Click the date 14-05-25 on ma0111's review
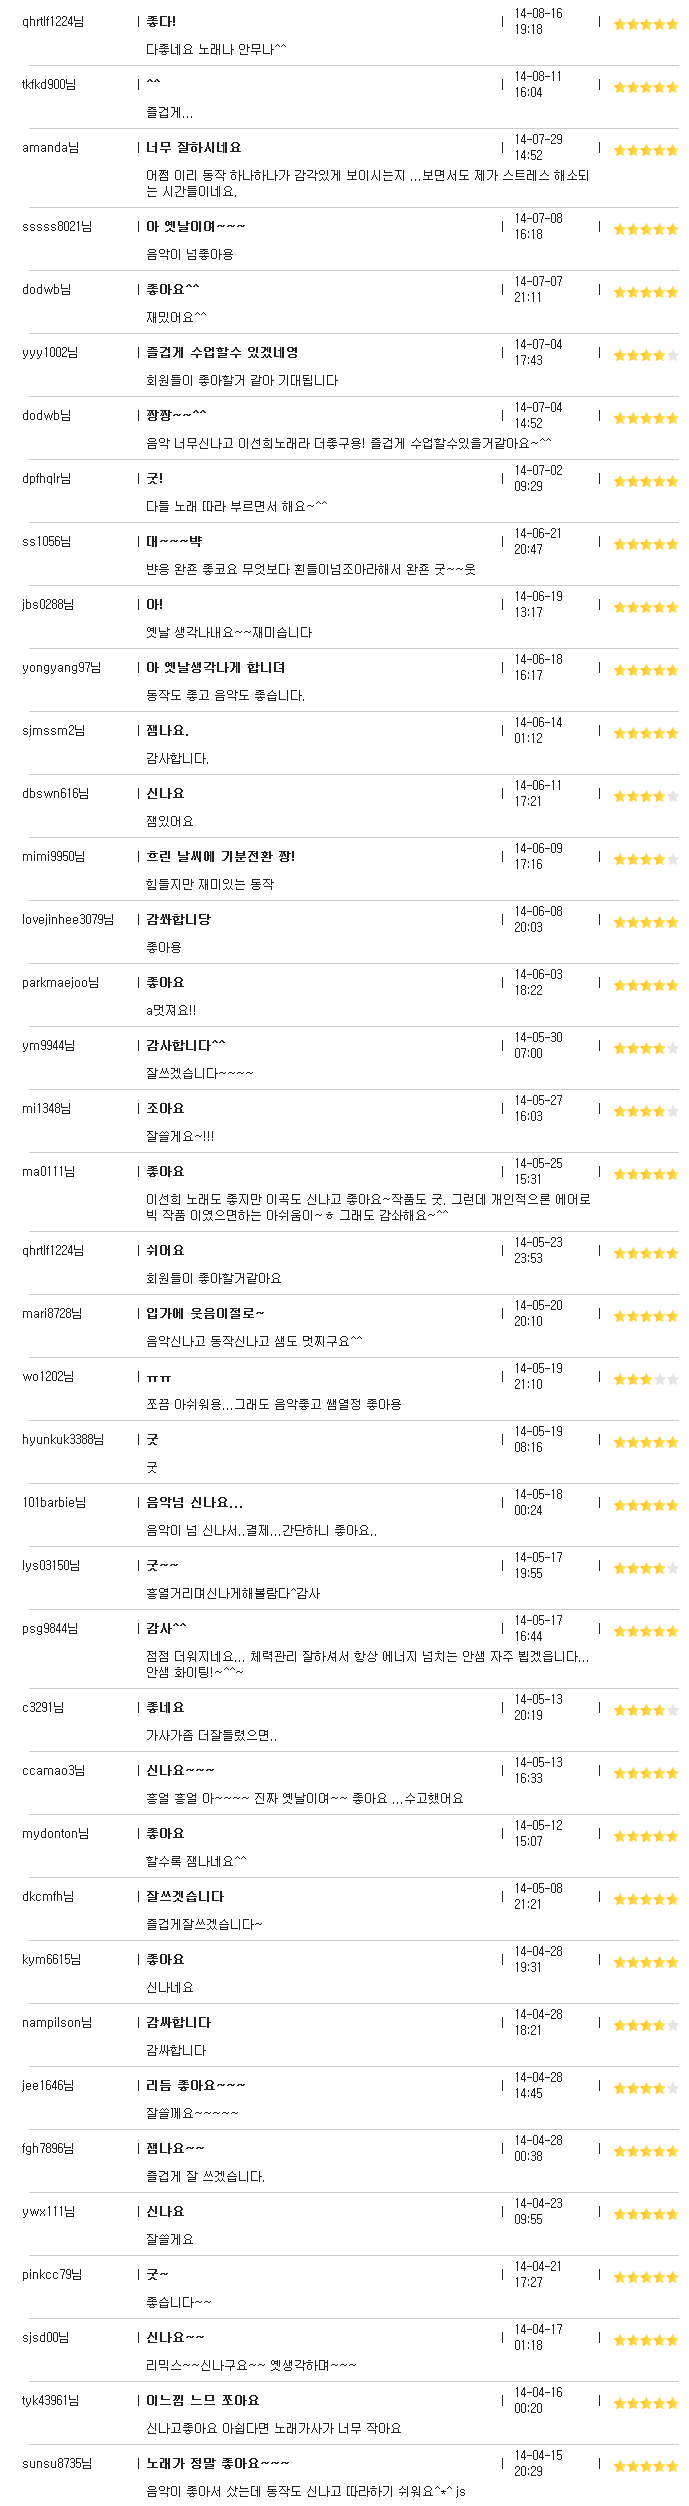Image resolution: width=689 pixels, height=2506 pixels. (538, 1163)
